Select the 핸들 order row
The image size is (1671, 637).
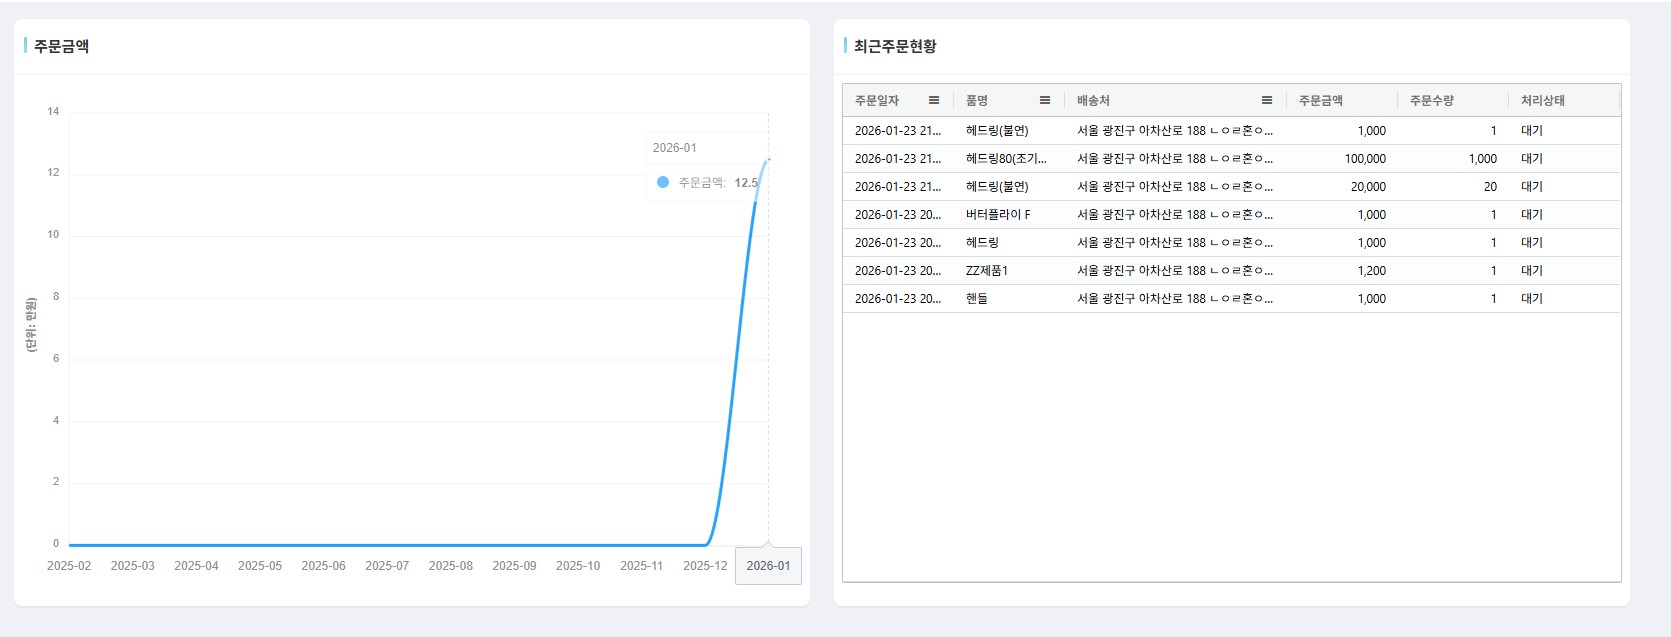point(976,298)
